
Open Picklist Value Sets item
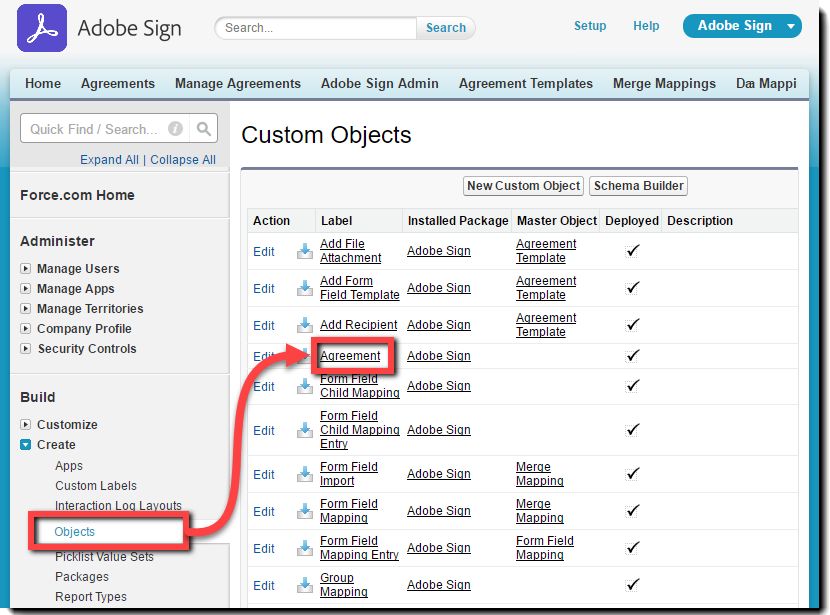pyautogui.click(x=104, y=557)
